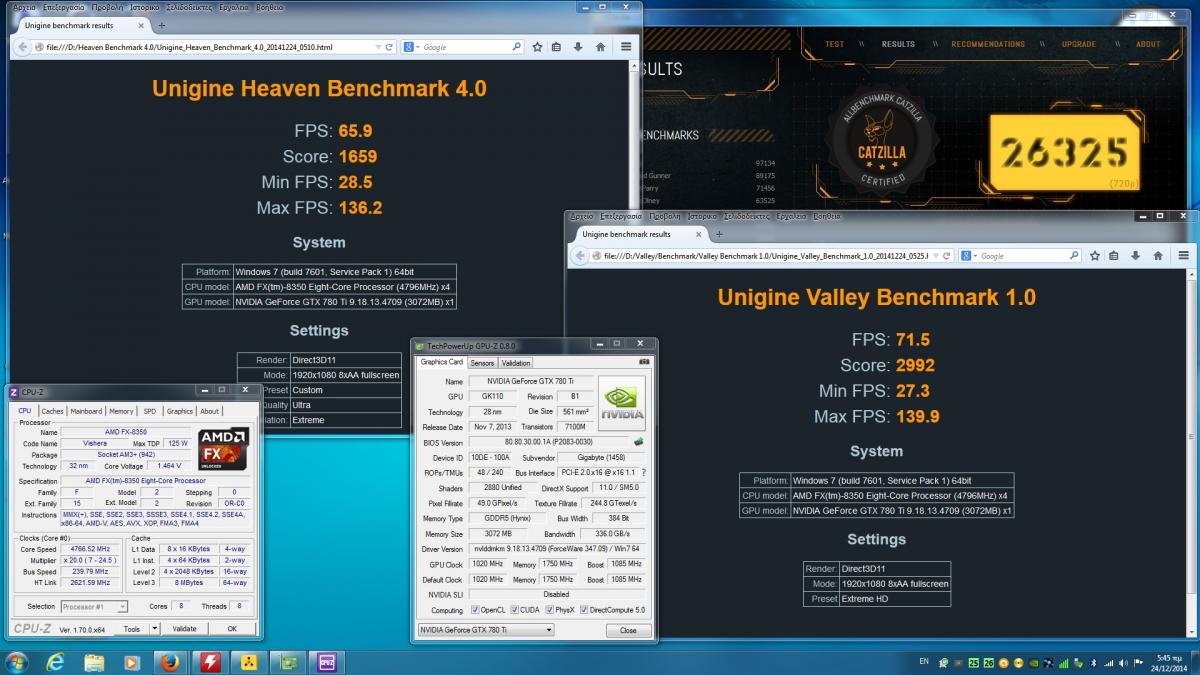Image resolution: width=1200 pixels, height=675 pixels.
Task: Switch to Validation tab in GPU-Z
Action: (516, 363)
